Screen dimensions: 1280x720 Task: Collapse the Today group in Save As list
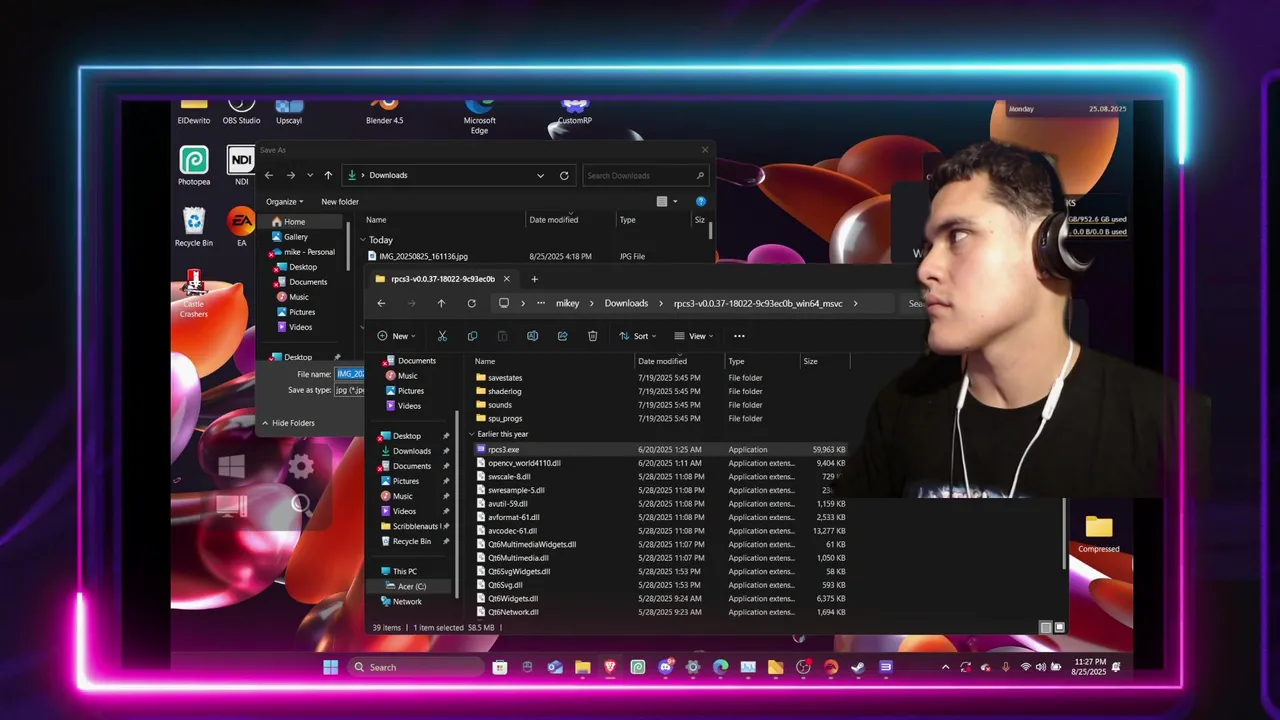[363, 240]
